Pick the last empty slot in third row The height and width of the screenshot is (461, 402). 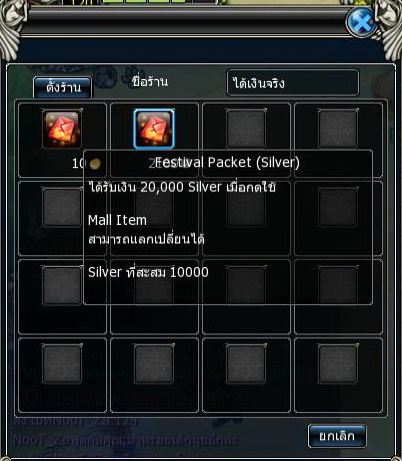338,286
